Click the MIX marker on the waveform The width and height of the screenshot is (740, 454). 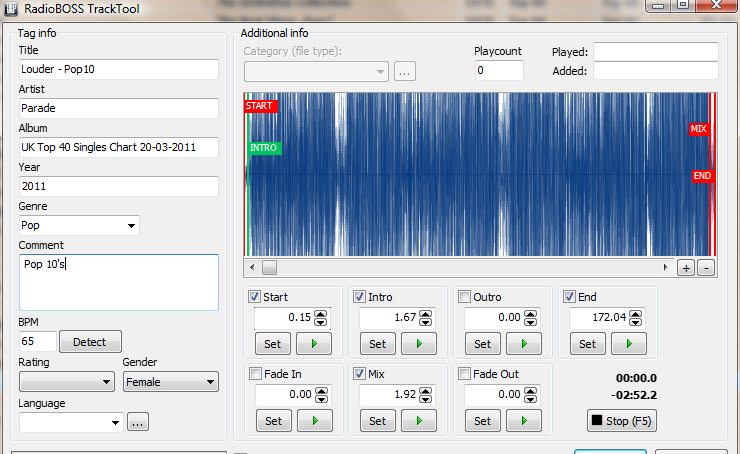pos(699,129)
